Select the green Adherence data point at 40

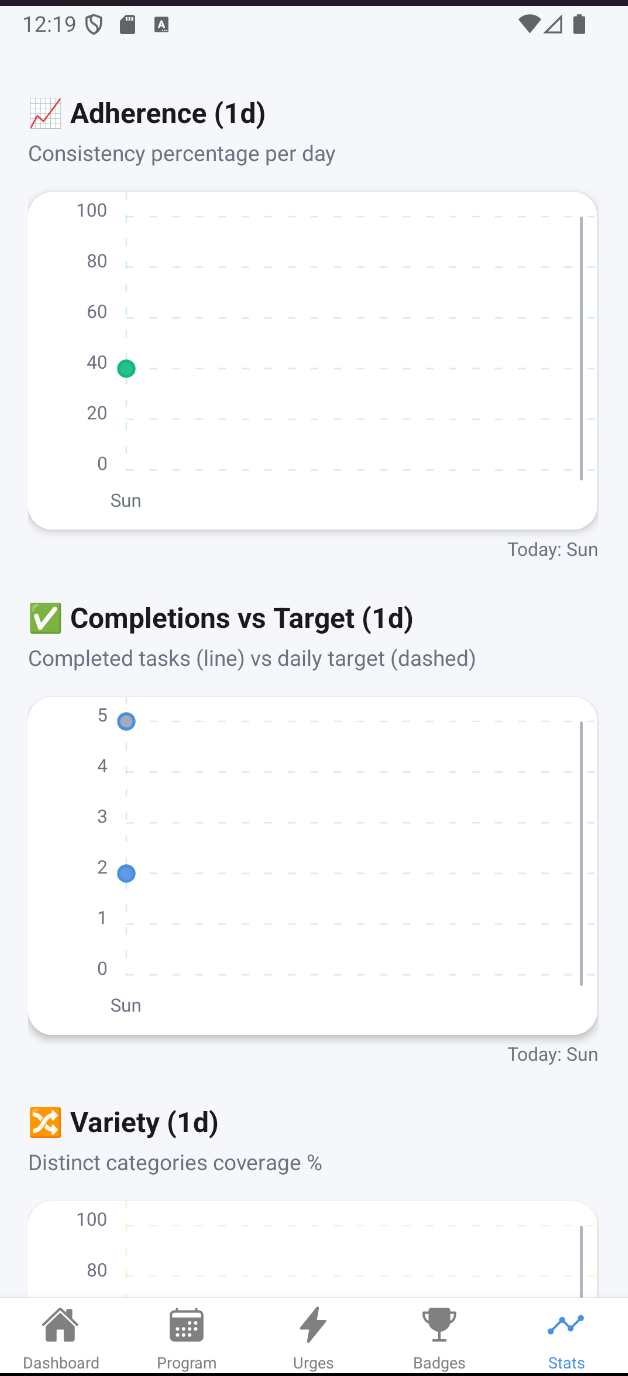126,369
